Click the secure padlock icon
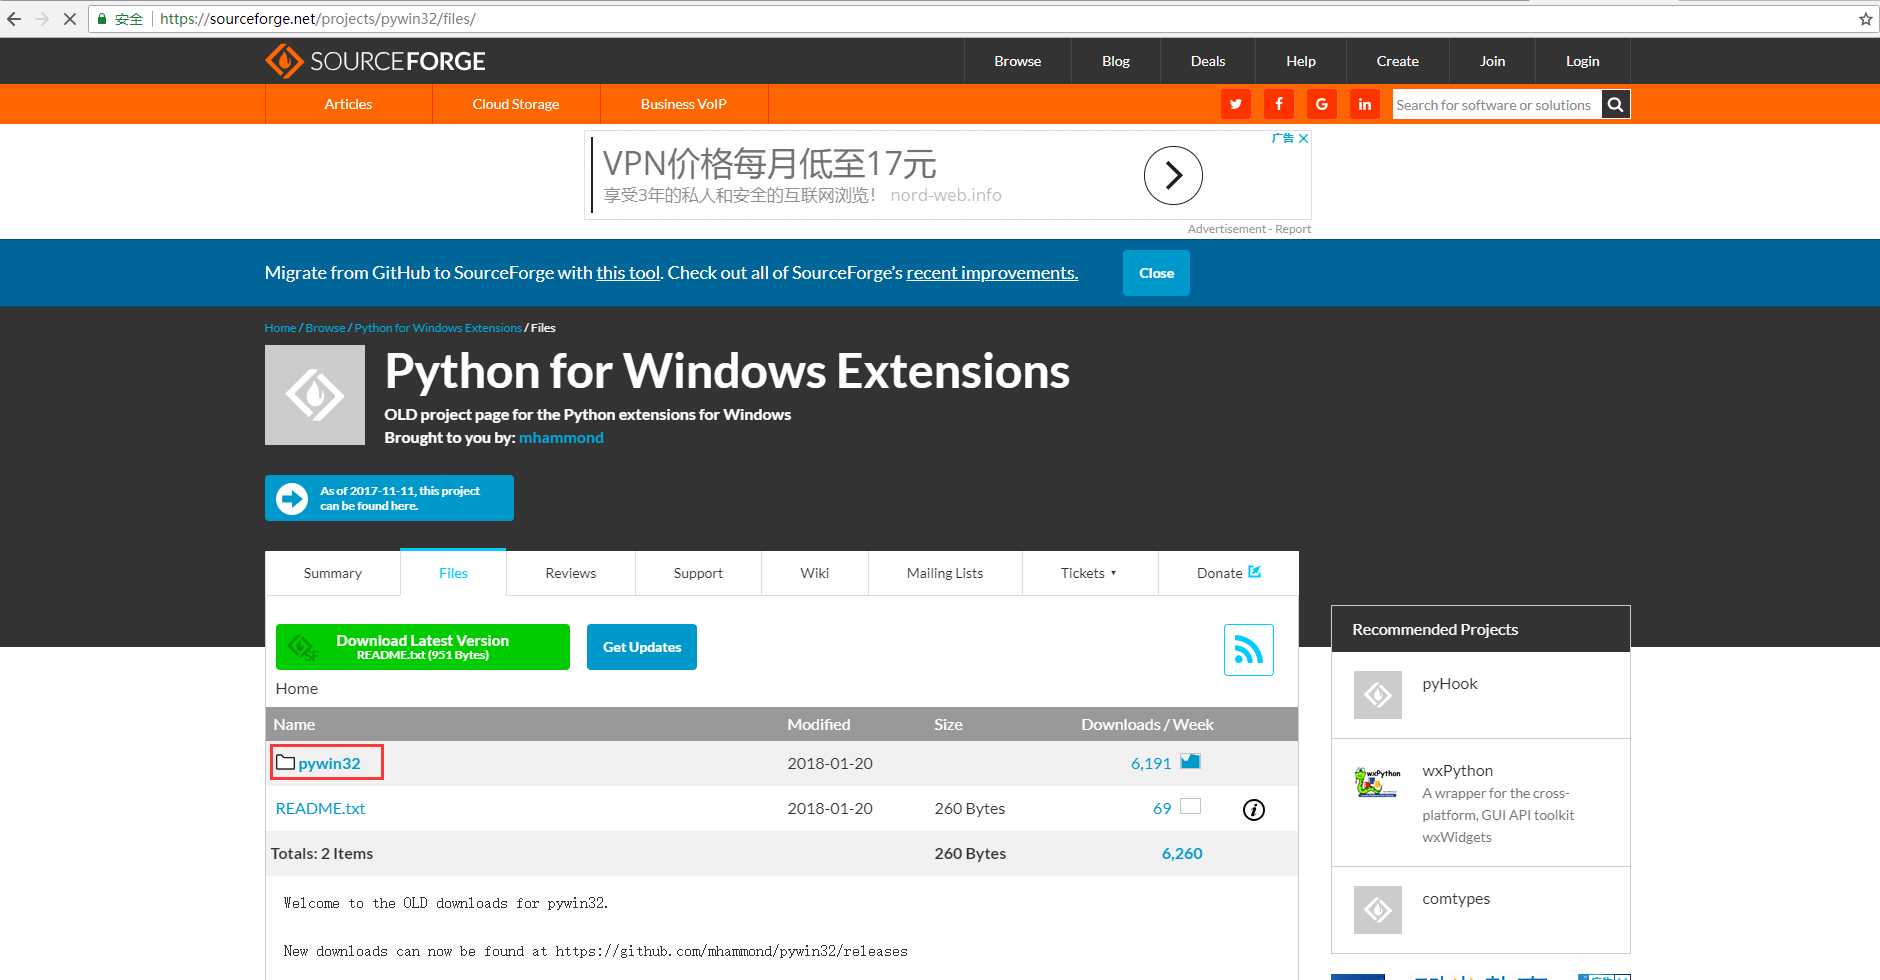Screen dimensions: 1880x980 pos(102,19)
